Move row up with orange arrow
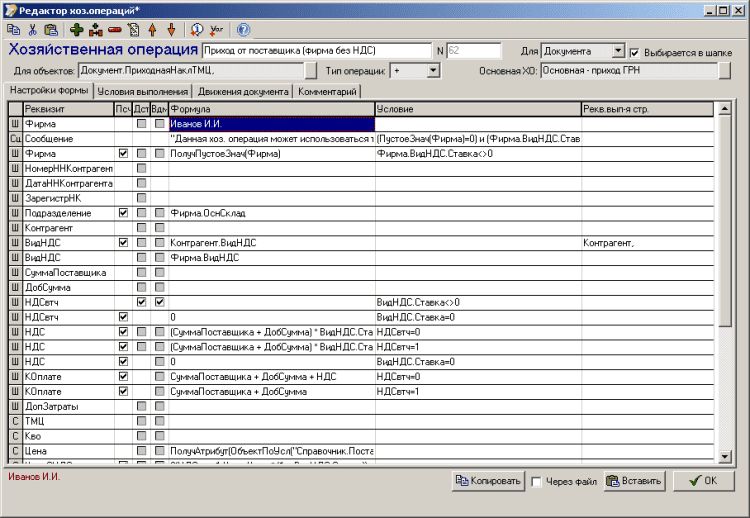Screen dimensions: 750x518 pyautogui.click(x=153, y=30)
